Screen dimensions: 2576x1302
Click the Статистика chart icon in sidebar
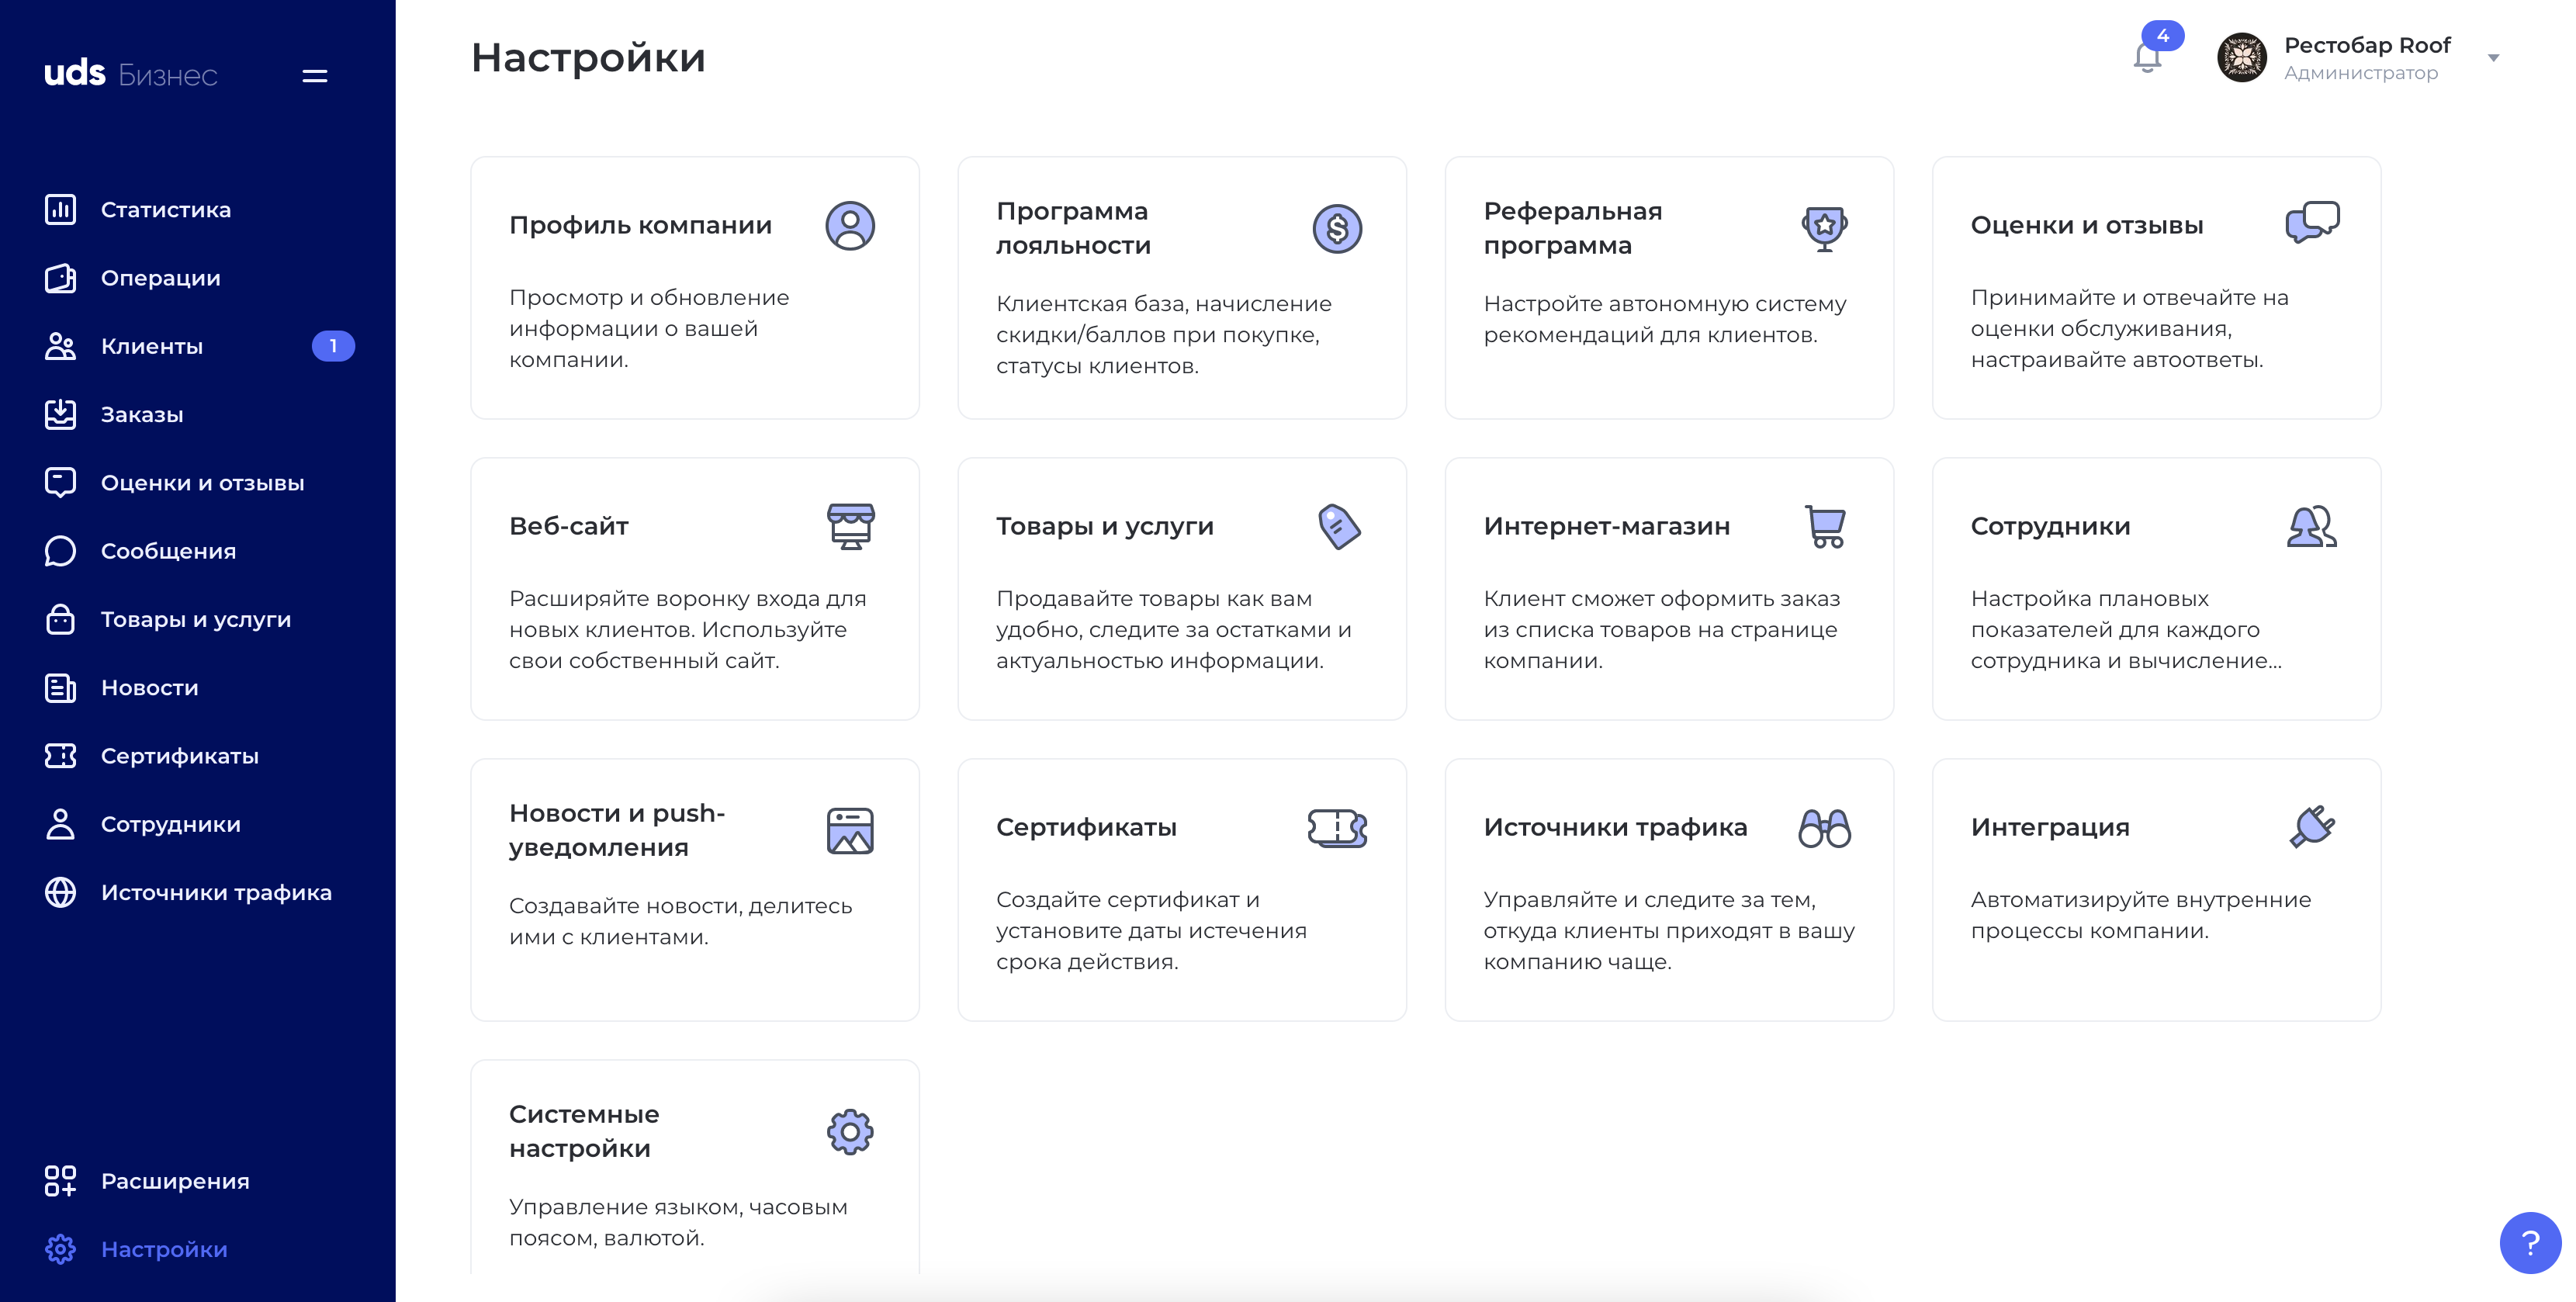tap(60, 210)
